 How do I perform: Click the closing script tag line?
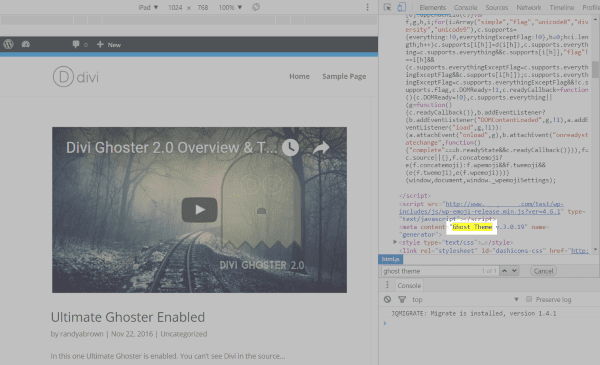point(415,196)
